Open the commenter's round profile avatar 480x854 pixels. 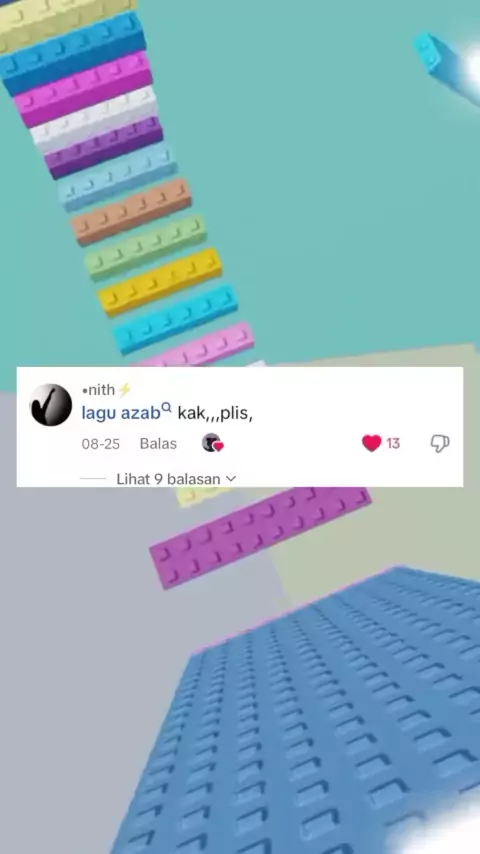point(51,405)
